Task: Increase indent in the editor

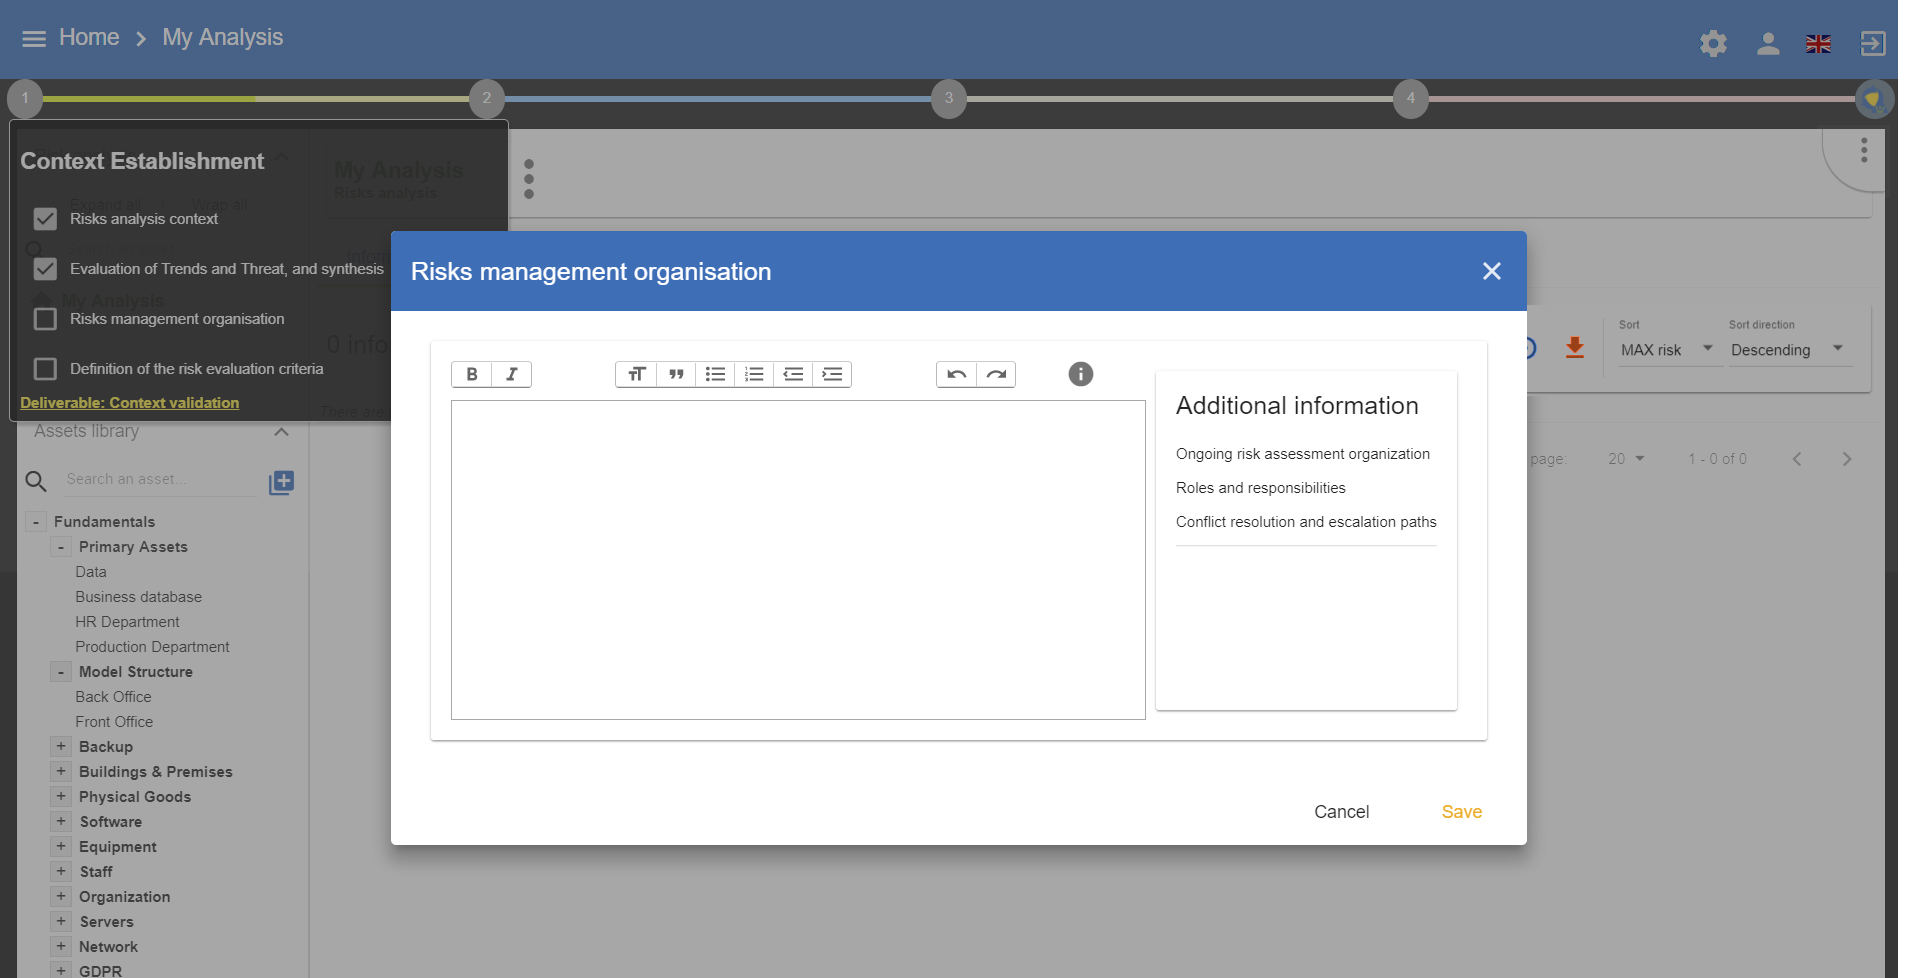Action: point(832,374)
